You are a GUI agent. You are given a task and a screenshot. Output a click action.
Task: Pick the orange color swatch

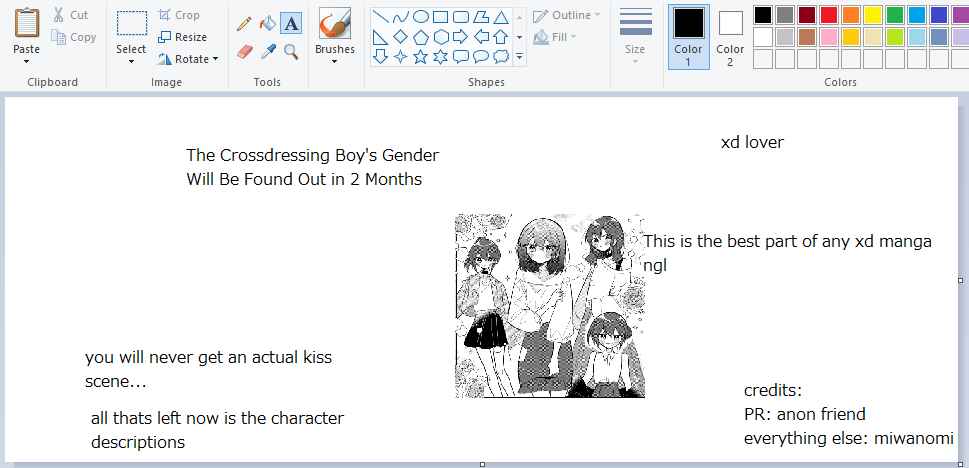point(851,15)
